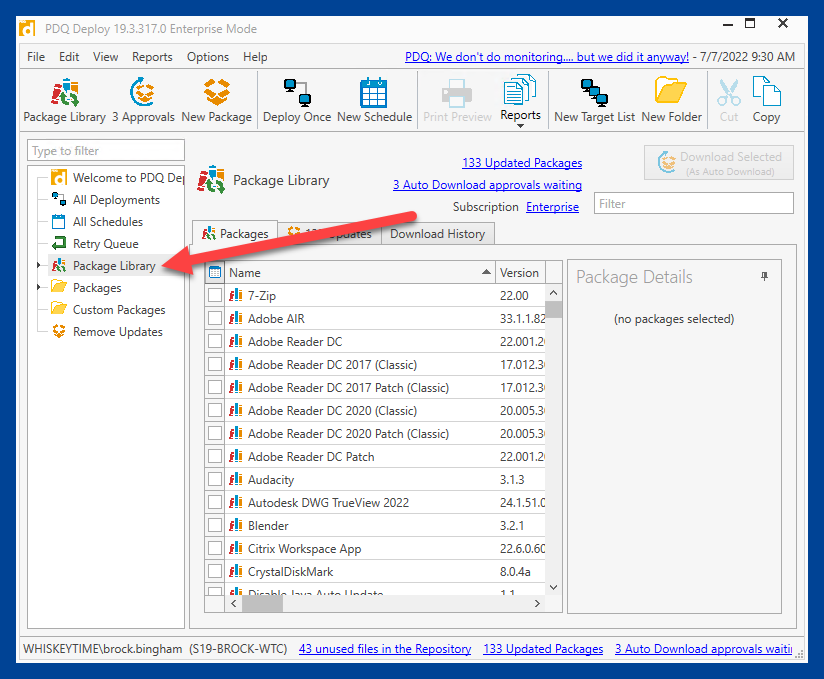824x679 pixels.
Task: Open All Deployments in the tree
Action: 106,200
